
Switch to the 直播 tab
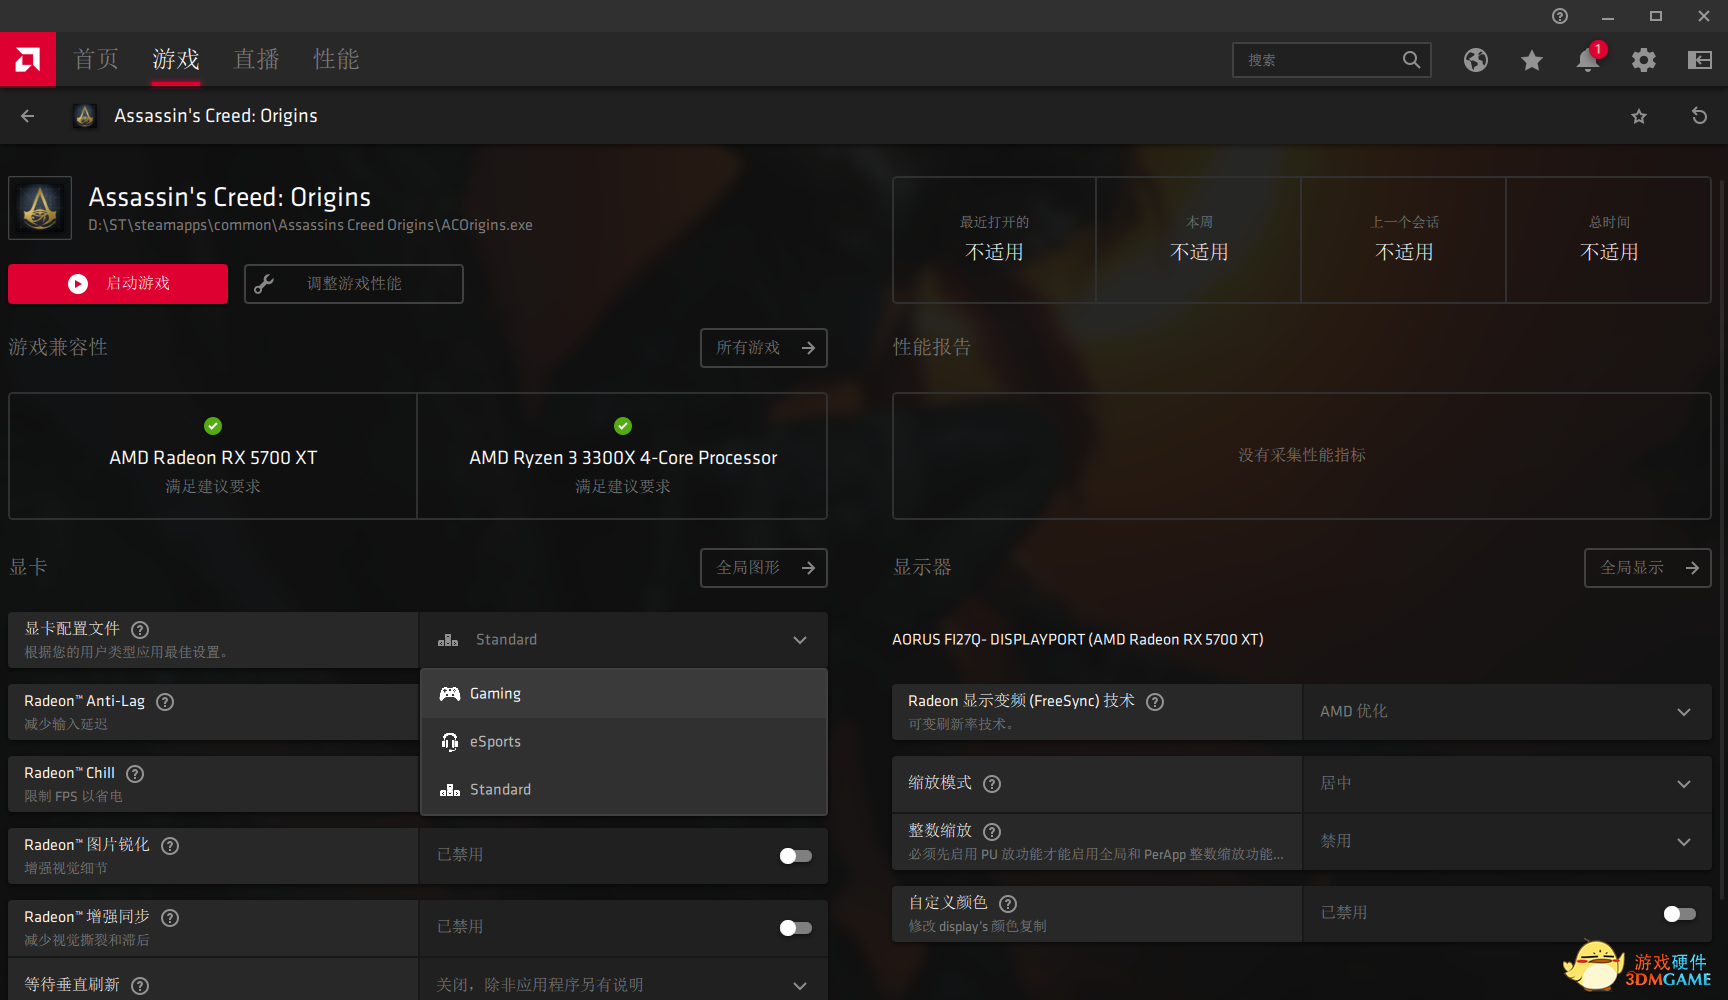[x=256, y=59]
